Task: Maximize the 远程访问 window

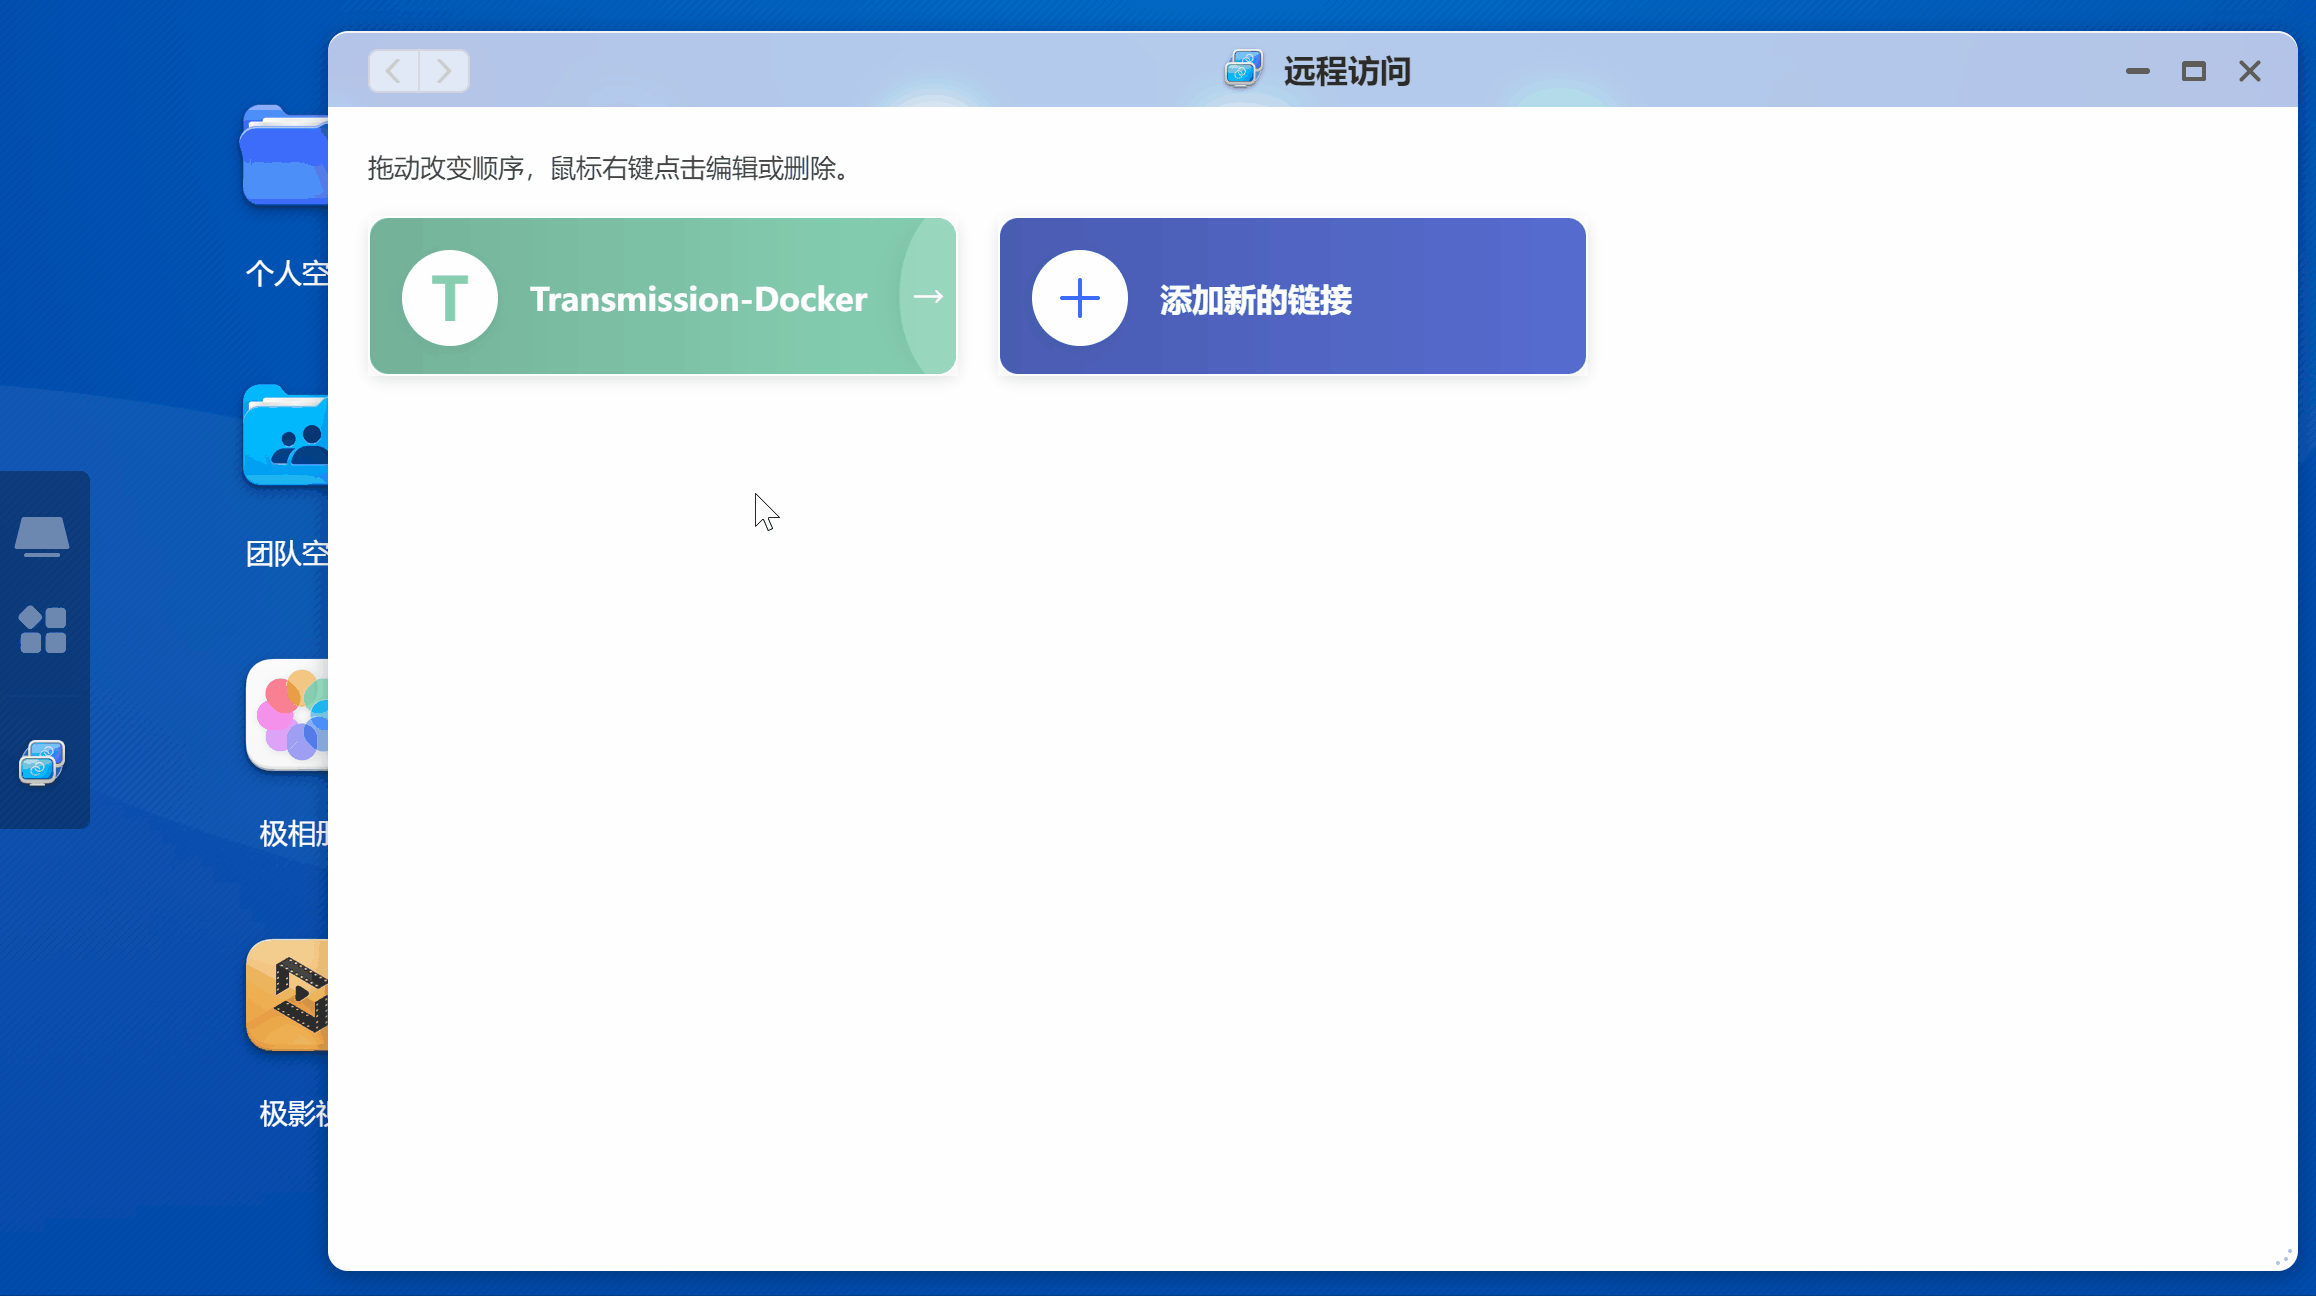Action: pos(2194,71)
